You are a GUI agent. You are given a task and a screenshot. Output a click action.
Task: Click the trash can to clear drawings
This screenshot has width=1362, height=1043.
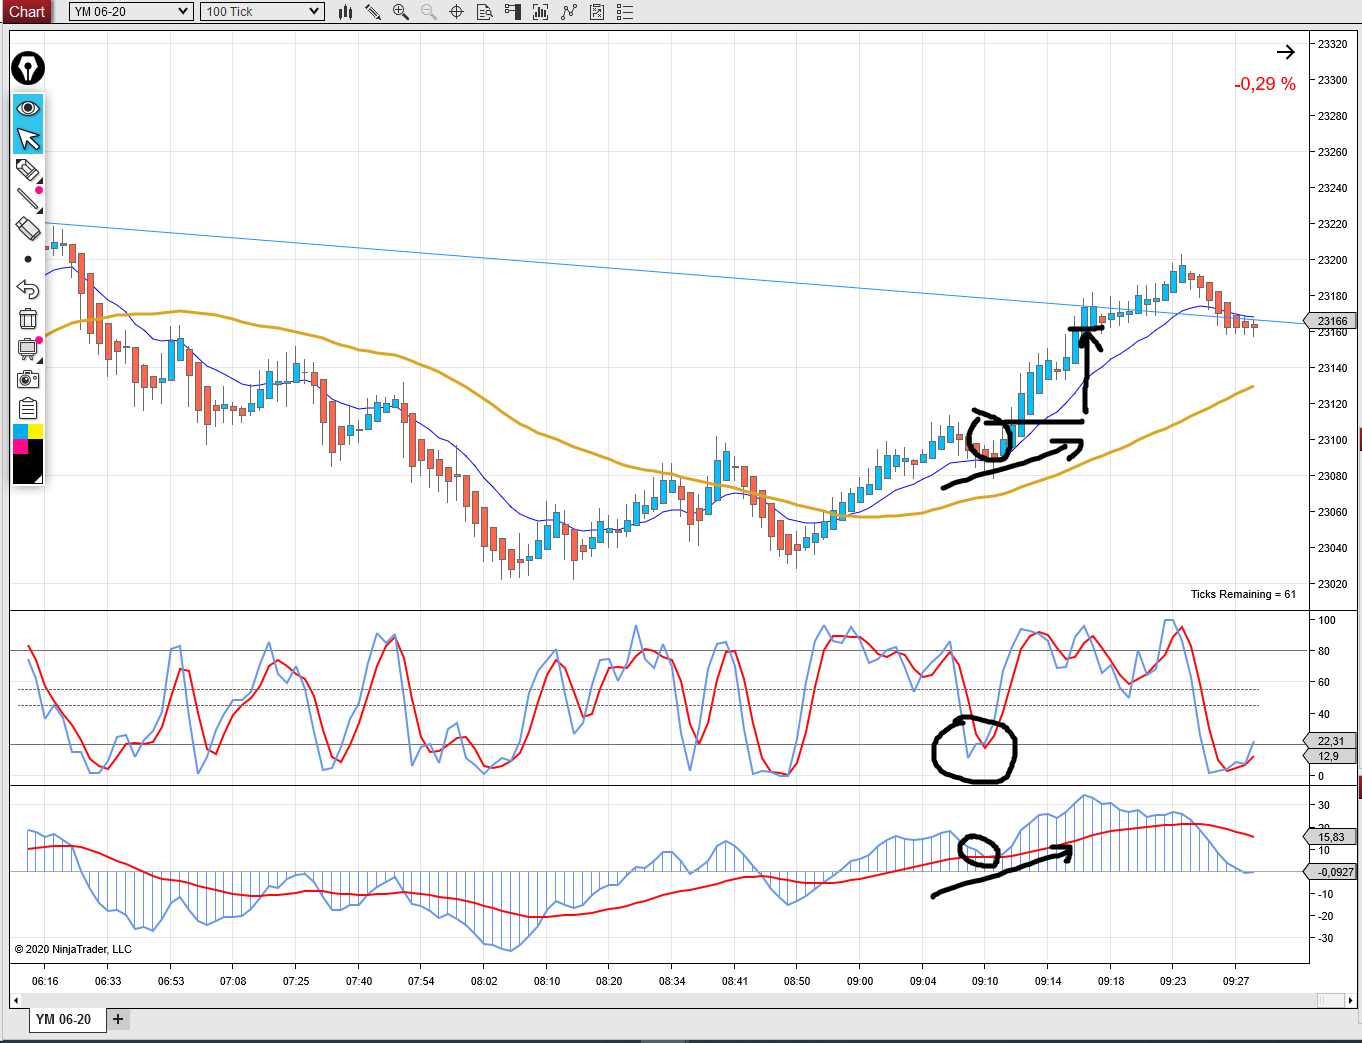coord(28,319)
